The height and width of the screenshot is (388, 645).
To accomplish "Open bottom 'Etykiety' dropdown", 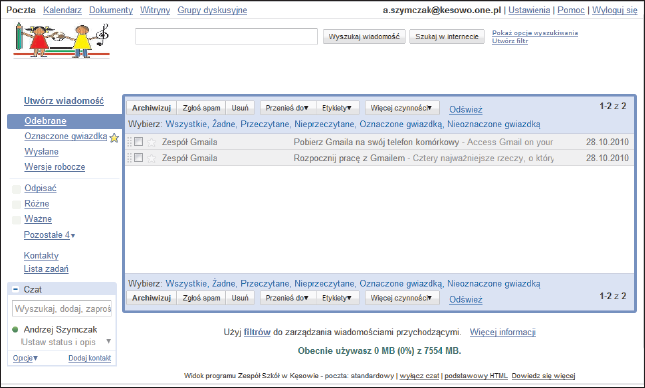I will (337, 298).
